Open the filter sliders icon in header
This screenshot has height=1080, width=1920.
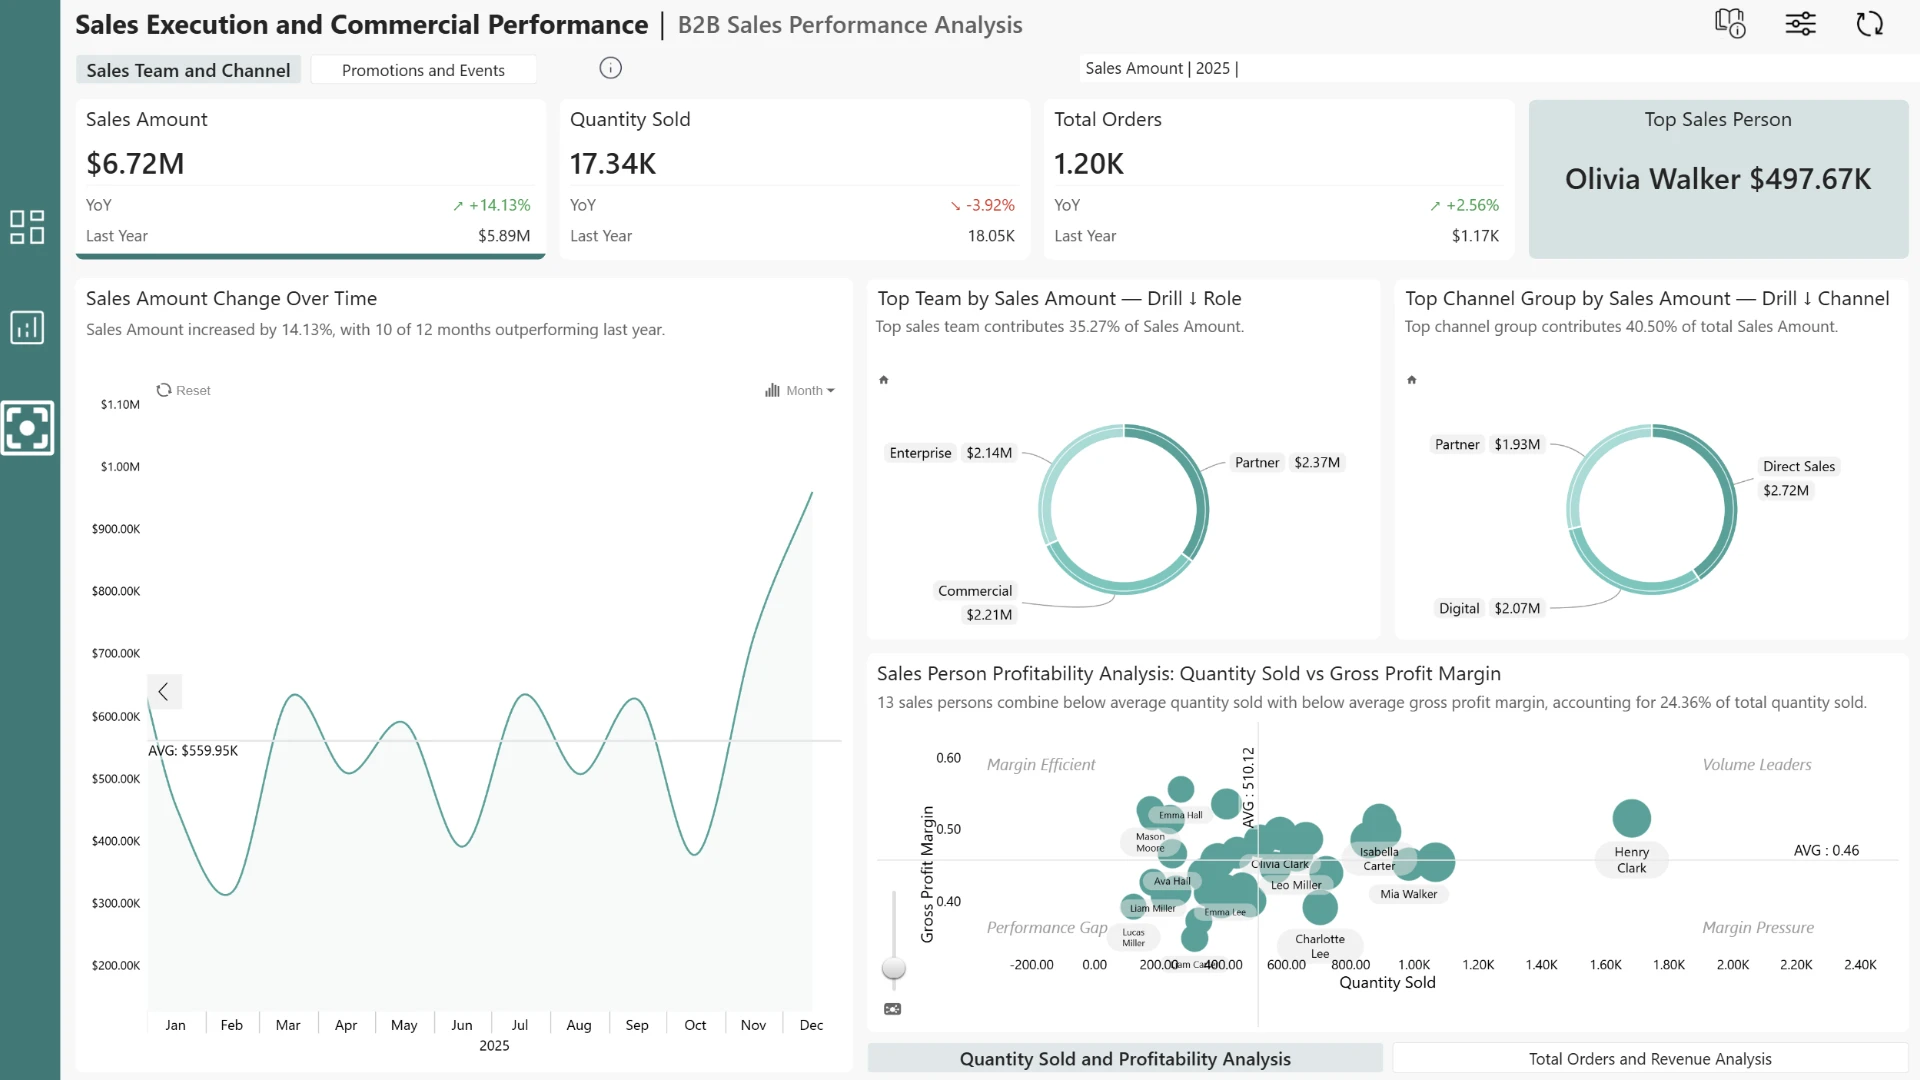[x=1801, y=23]
